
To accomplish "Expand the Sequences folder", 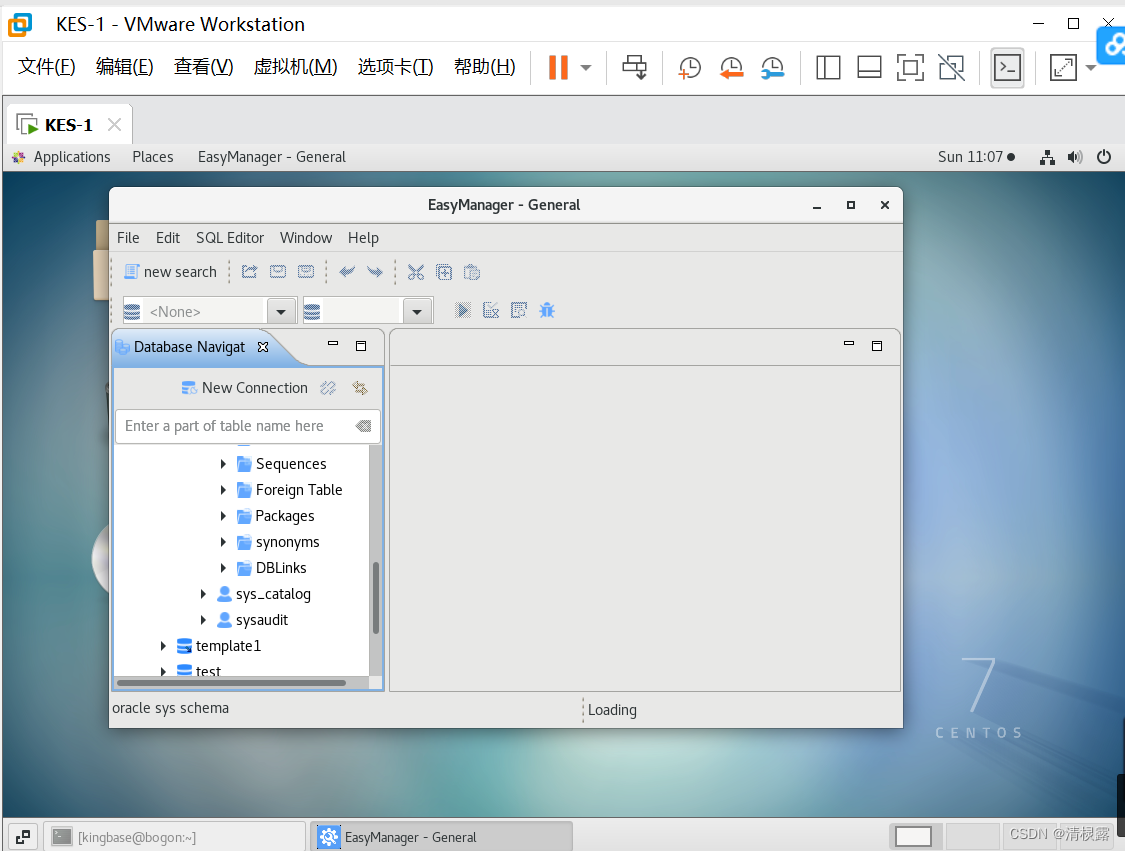I will 223,464.
